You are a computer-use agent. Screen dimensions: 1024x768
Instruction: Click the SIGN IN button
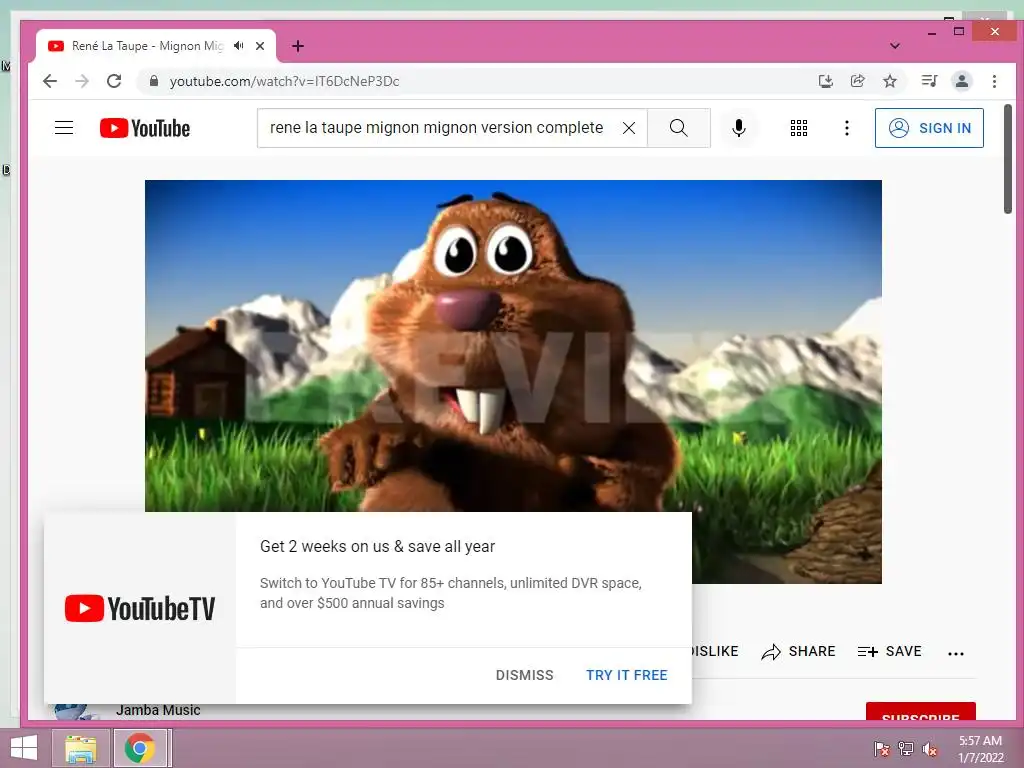point(929,128)
